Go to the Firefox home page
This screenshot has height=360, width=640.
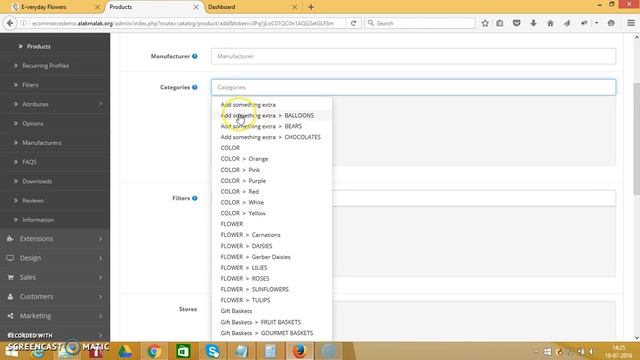coord(550,23)
